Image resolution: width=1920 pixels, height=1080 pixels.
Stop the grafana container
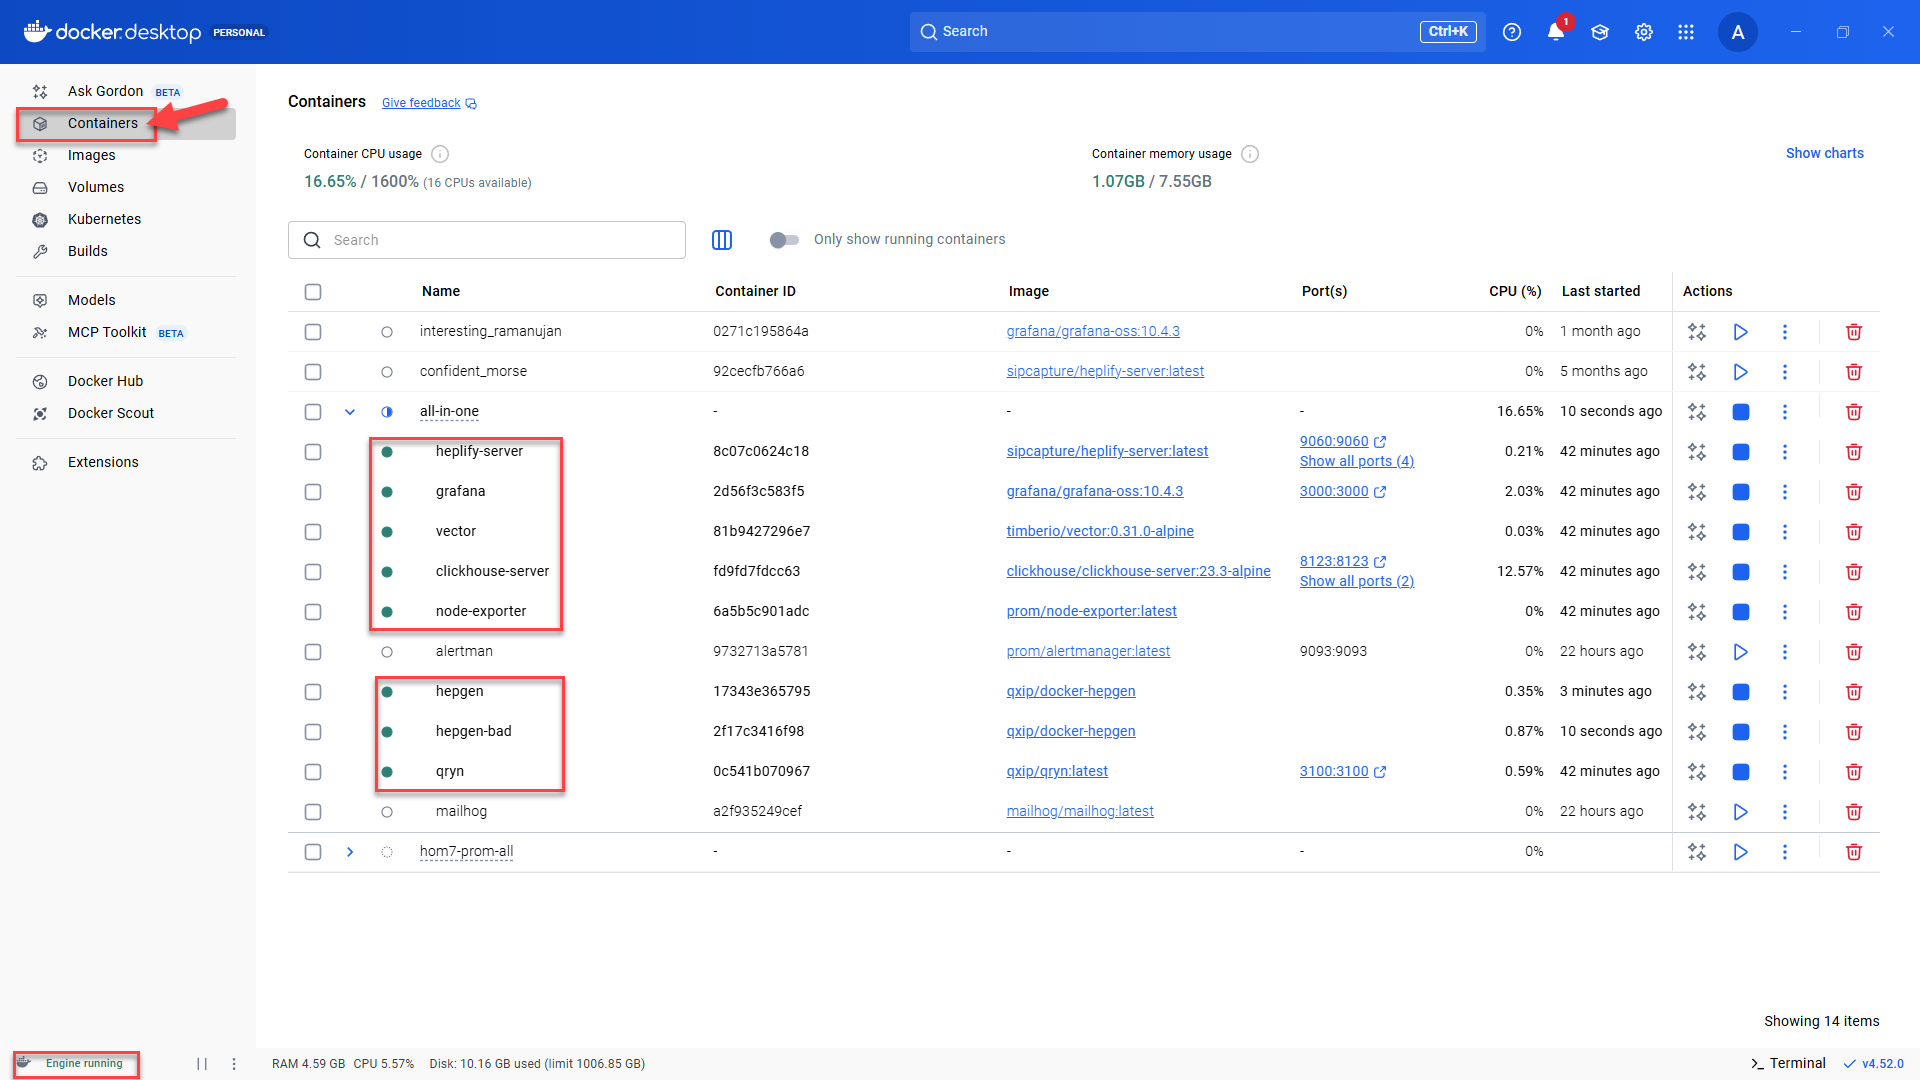click(x=1740, y=491)
